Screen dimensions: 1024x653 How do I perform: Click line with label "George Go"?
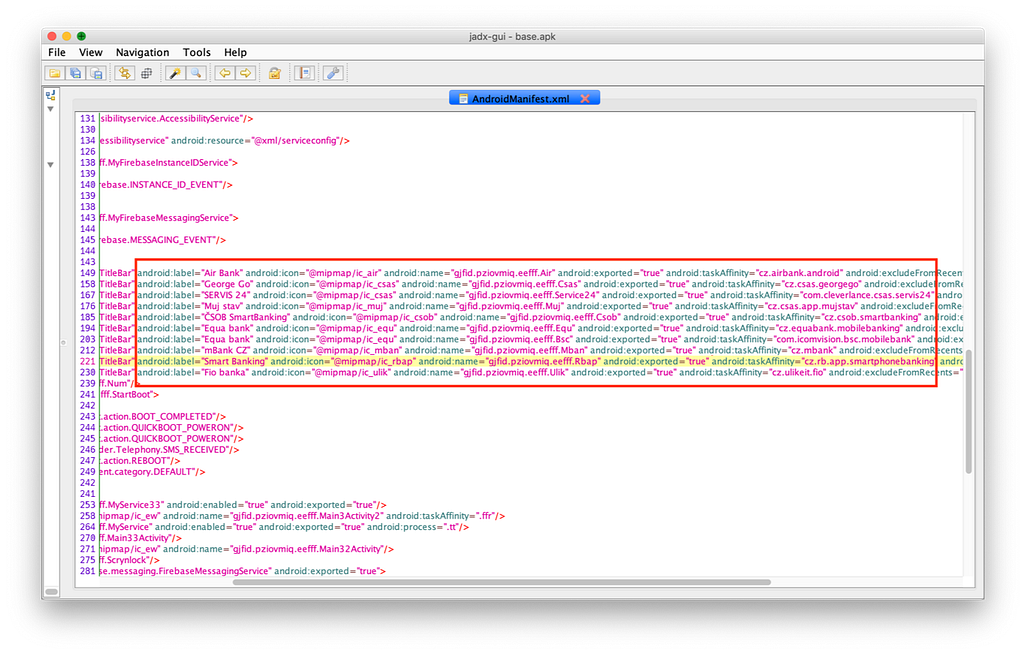[530, 284]
